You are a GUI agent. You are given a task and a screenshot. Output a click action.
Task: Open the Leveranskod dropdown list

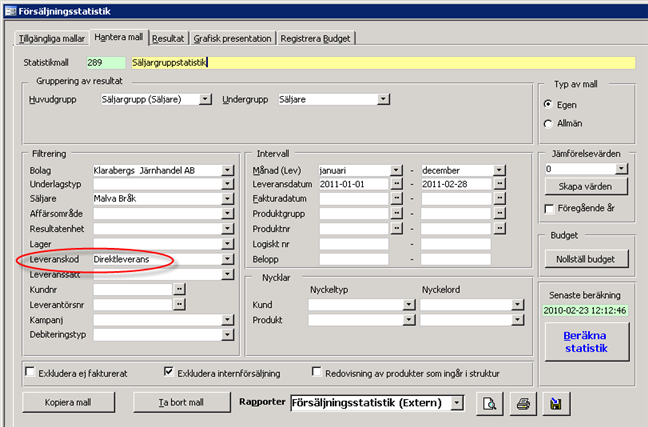229,259
